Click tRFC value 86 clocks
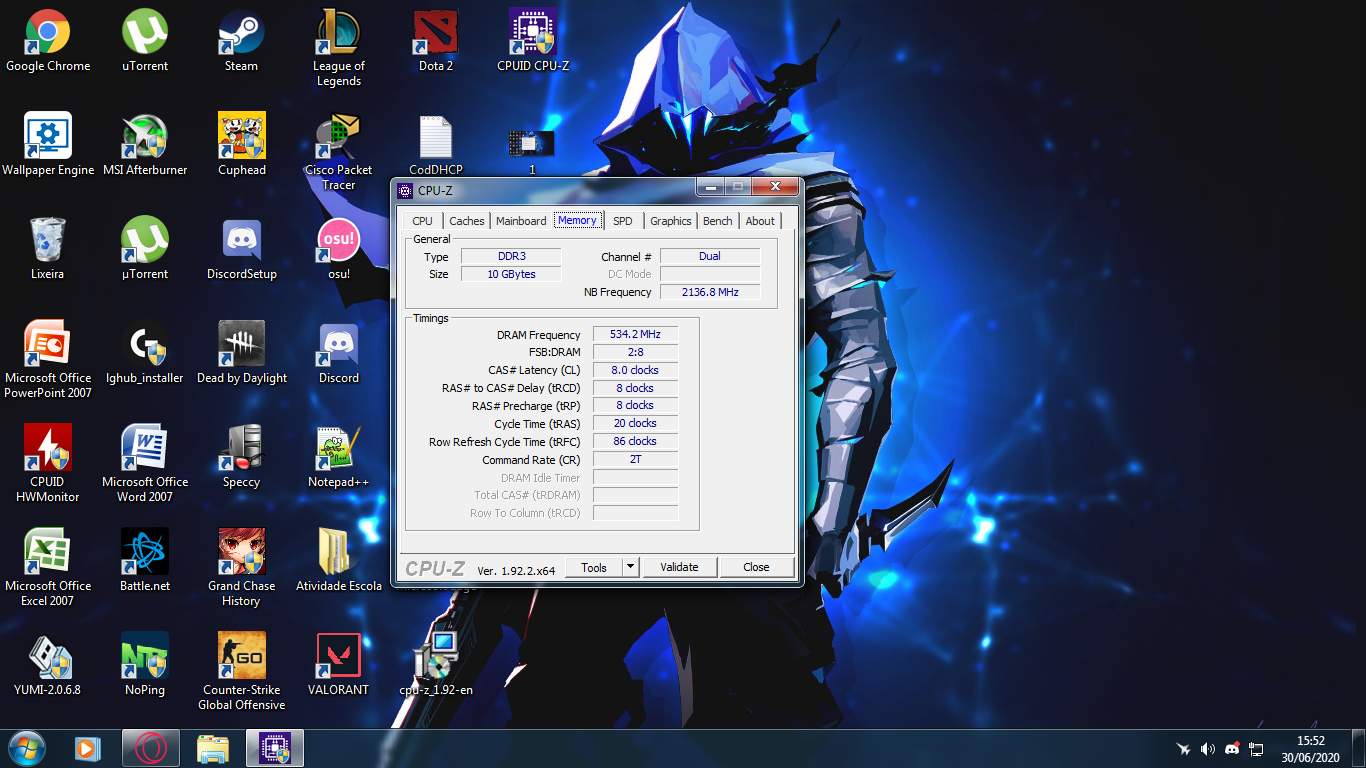The image size is (1366, 768). [x=636, y=441]
